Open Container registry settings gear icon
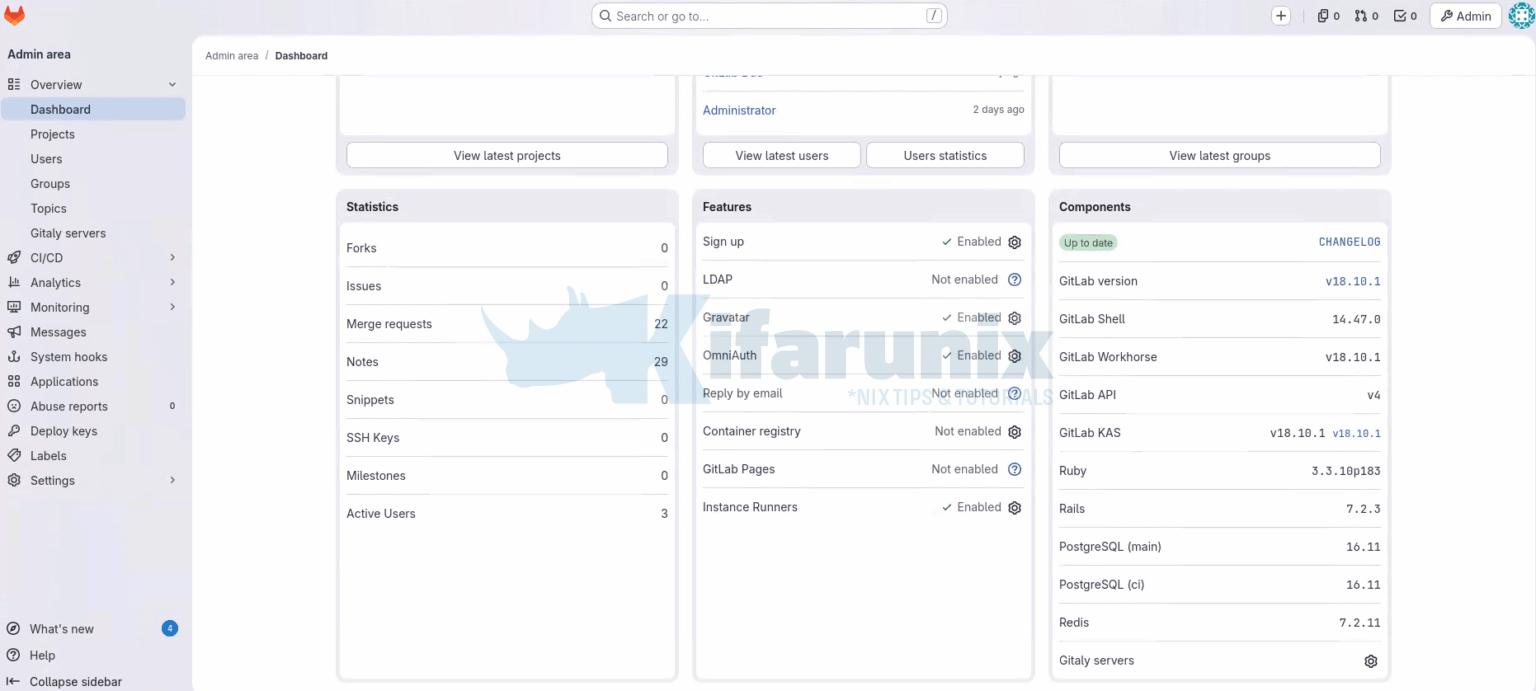 (1014, 432)
